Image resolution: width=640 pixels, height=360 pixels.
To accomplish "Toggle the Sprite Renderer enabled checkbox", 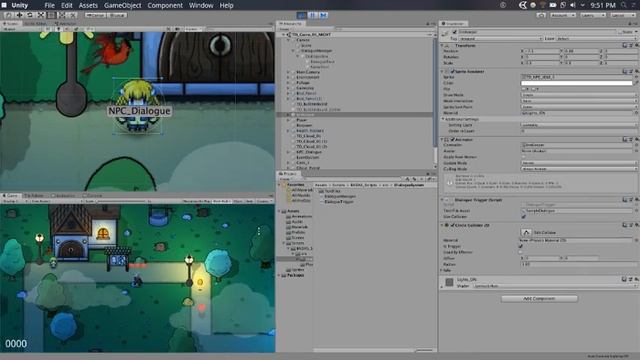I will 452,71.
